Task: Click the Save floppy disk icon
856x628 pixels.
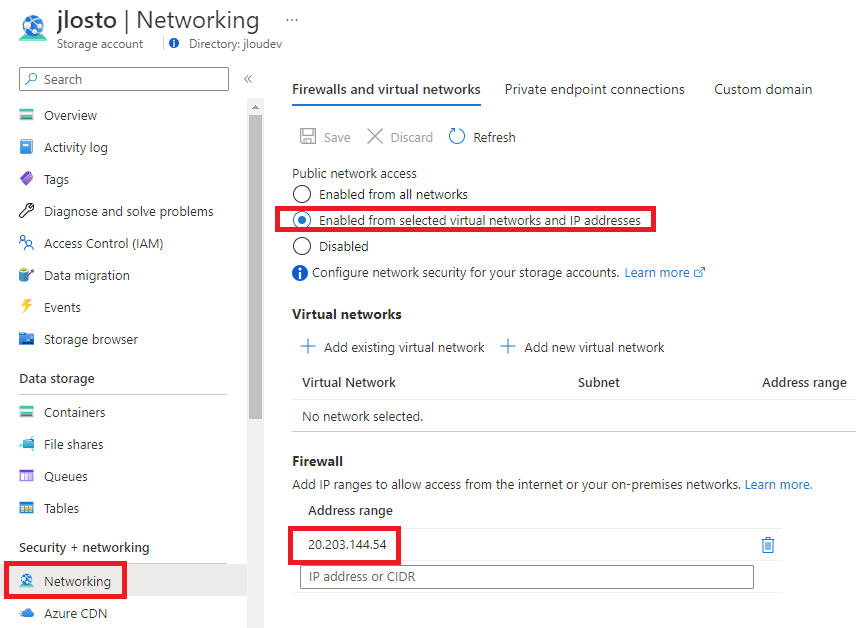Action: pyautogui.click(x=308, y=137)
